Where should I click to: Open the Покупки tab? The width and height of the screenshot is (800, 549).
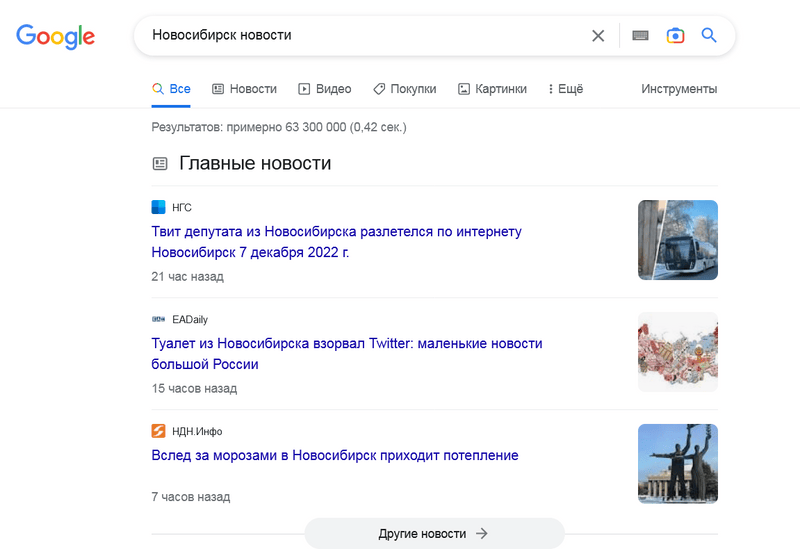coord(404,89)
